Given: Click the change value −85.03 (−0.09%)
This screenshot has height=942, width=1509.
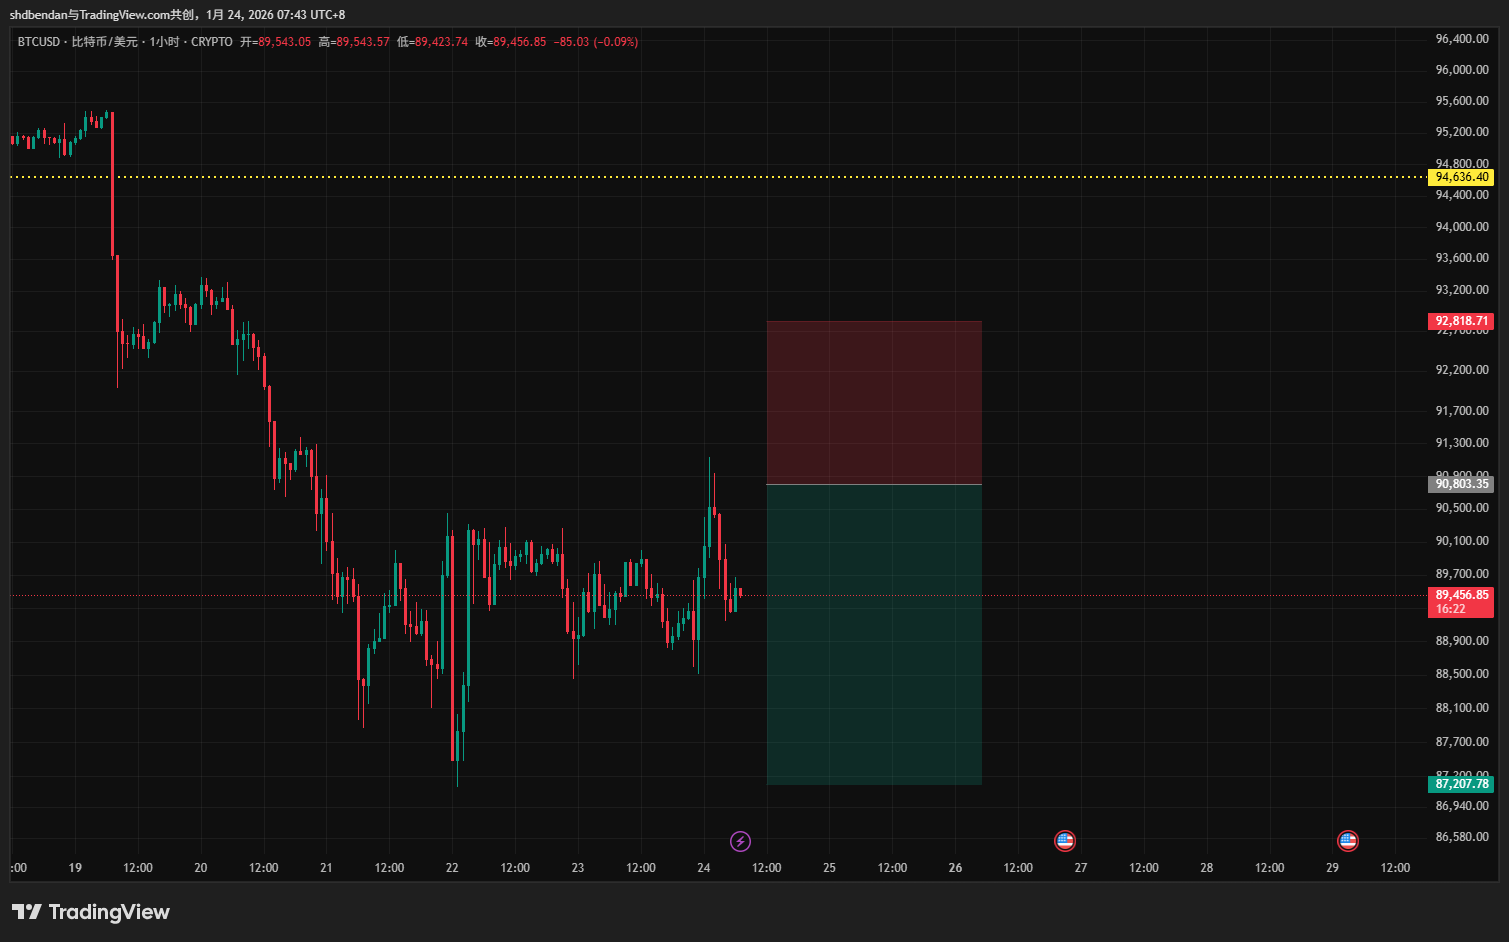Looking at the screenshot, I should (596, 42).
